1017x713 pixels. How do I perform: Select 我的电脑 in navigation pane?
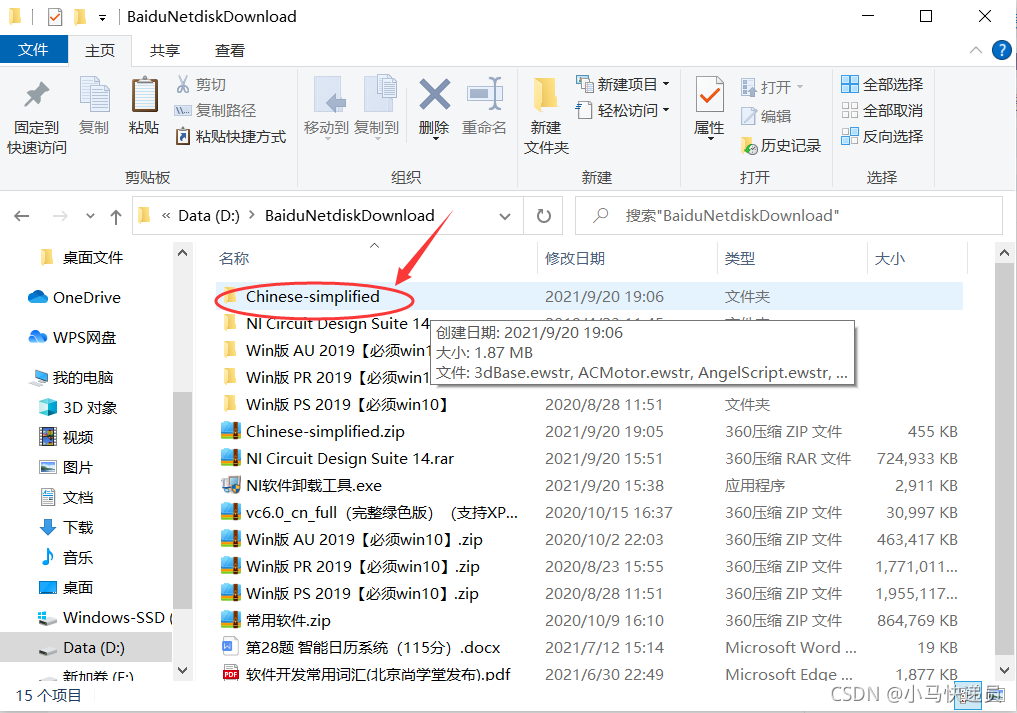73,378
